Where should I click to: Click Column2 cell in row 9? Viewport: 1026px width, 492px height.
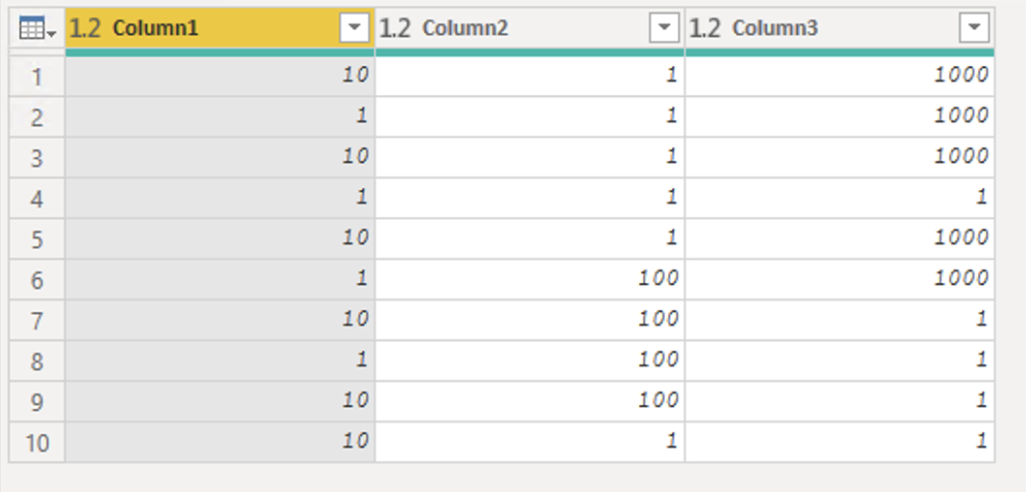coord(530,402)
